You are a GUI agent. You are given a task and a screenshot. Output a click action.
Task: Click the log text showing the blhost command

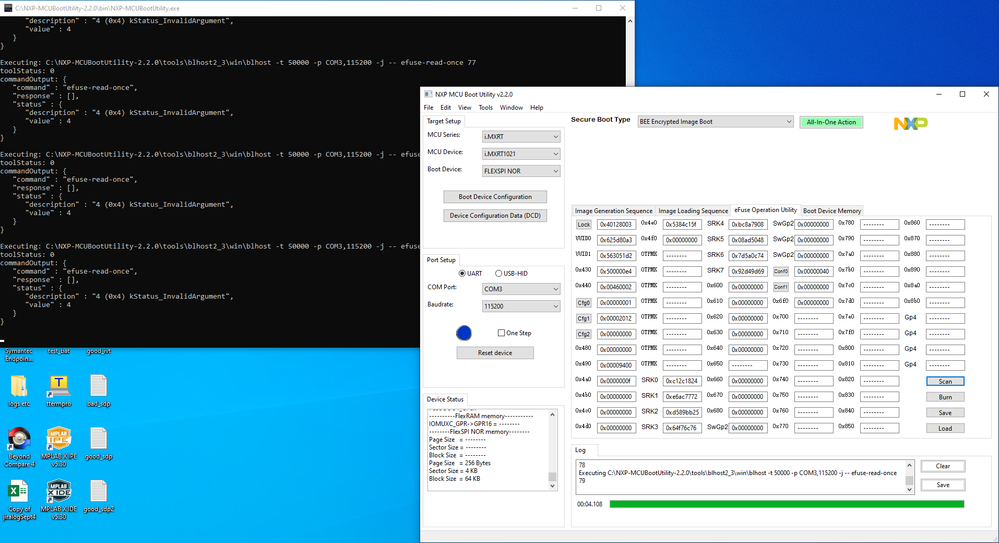tap(737, 473)
